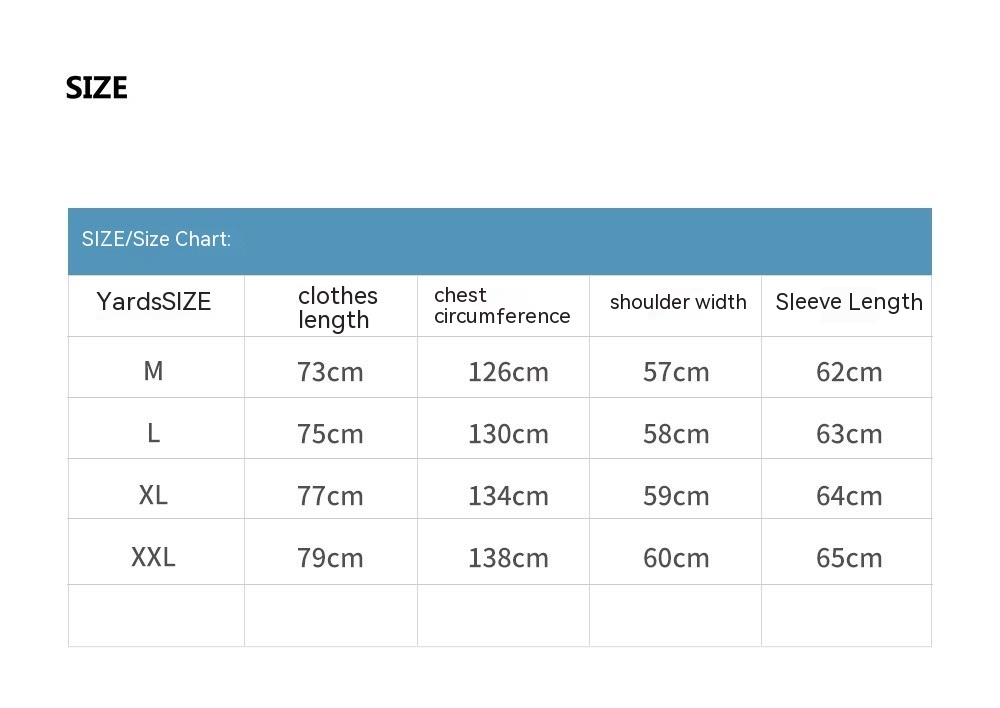1000x708 pixels.
Task: Select the 65cm sleeve length cell
Action: click(x=849, y=558)
